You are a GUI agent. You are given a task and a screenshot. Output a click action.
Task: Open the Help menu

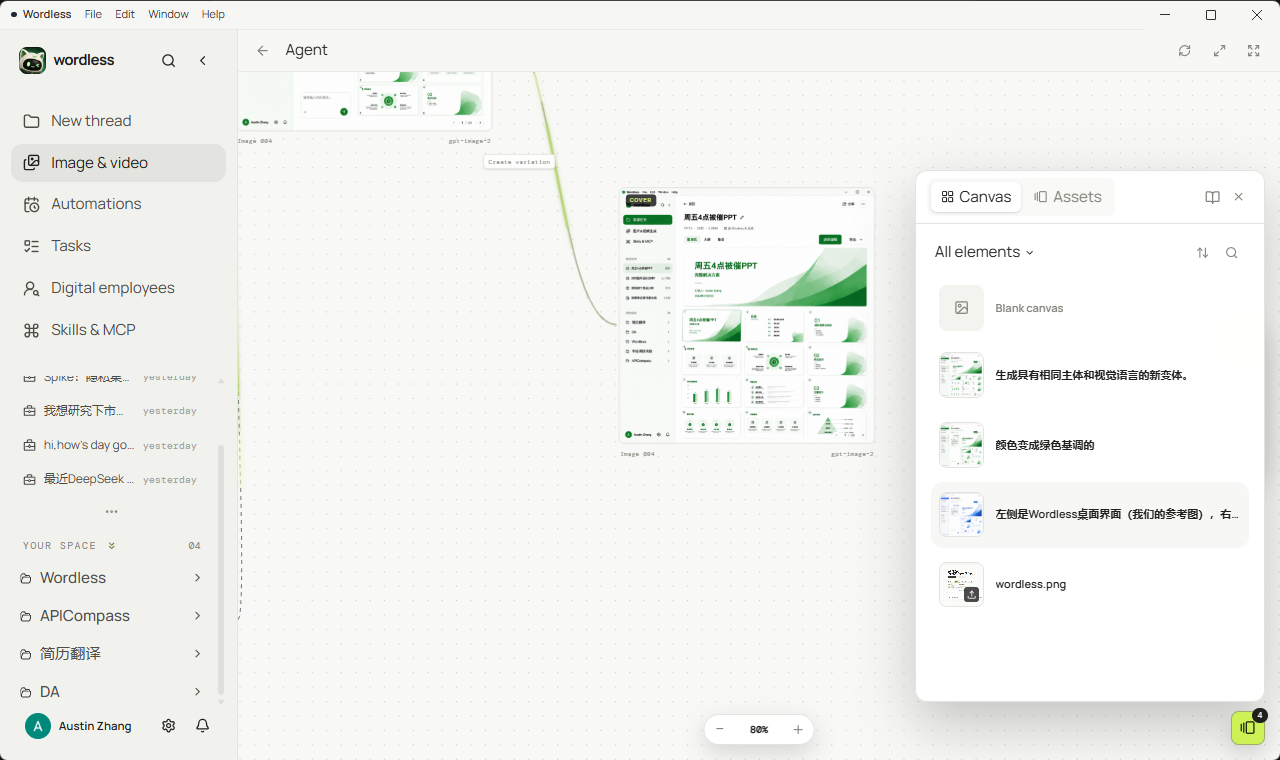213,15
